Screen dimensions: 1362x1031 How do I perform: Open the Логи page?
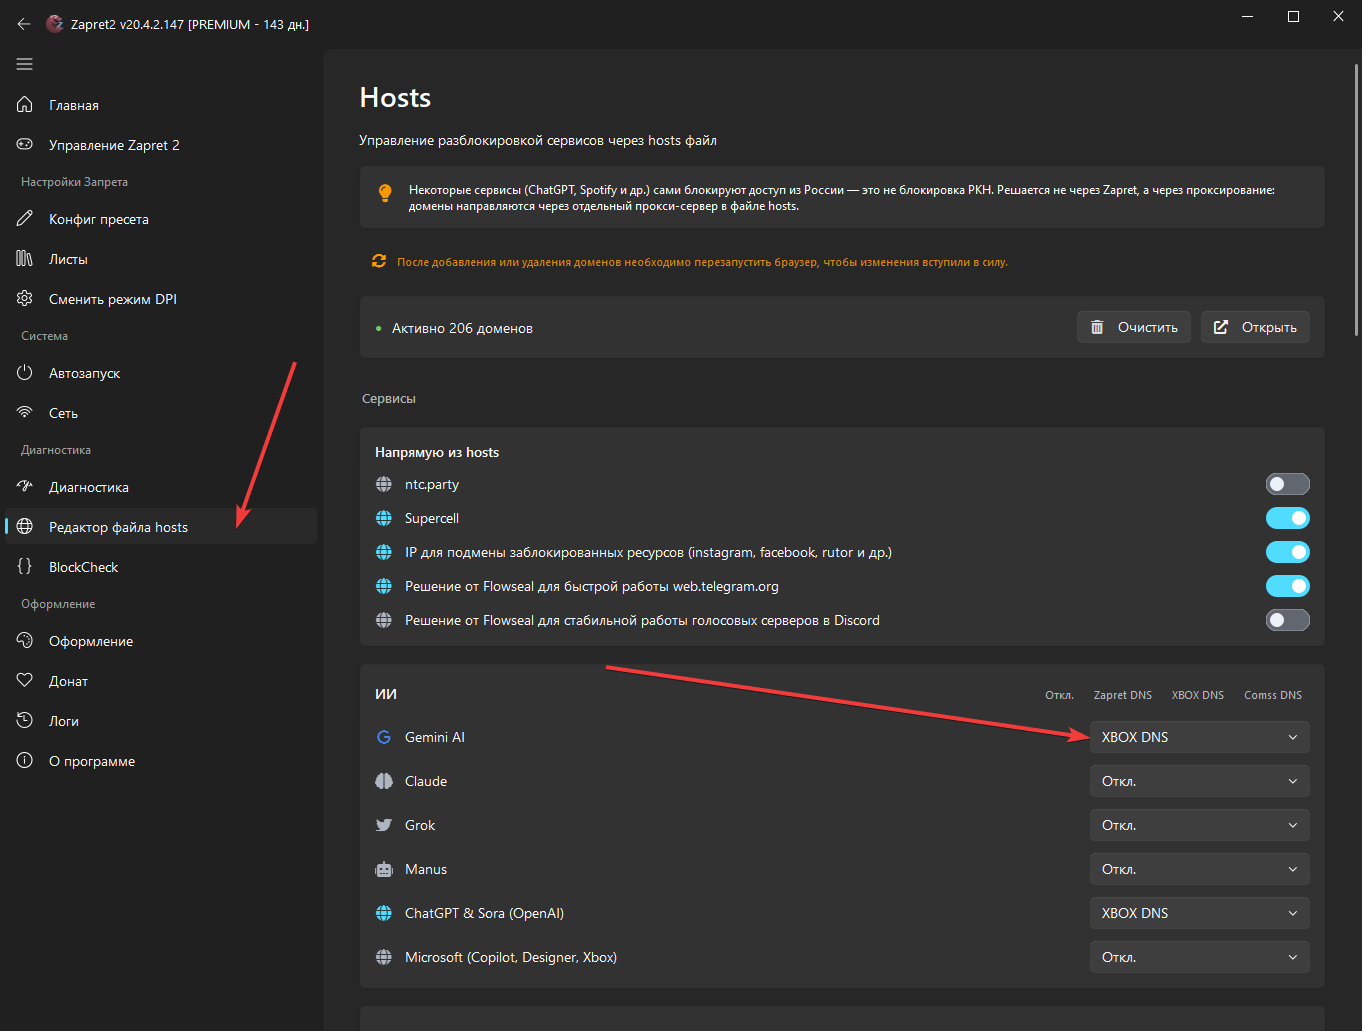click(x=161, y=721)
